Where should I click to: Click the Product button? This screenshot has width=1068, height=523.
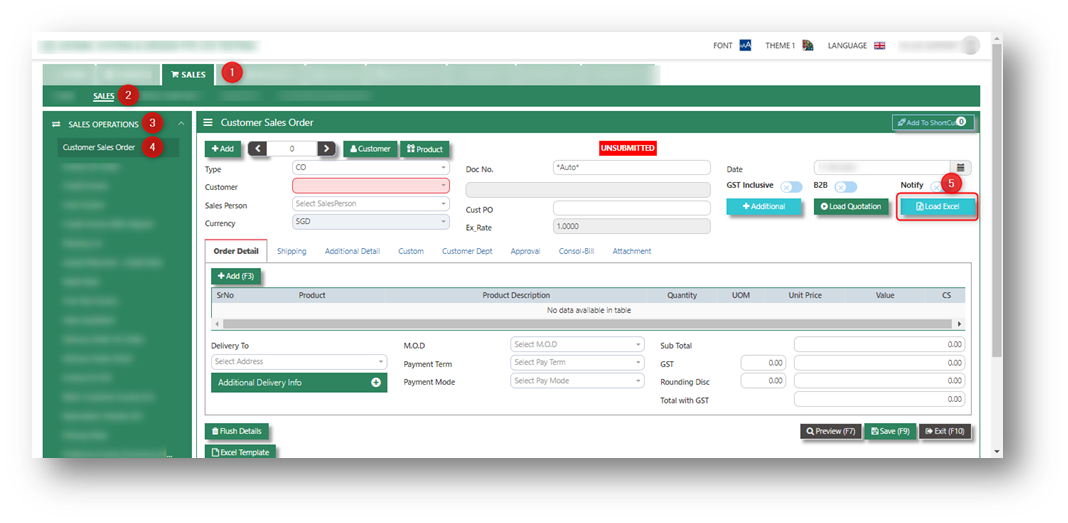click(x=424, y=148)
